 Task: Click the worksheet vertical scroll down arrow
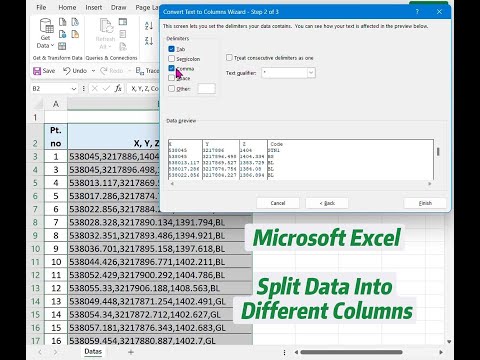coord(449,342)
